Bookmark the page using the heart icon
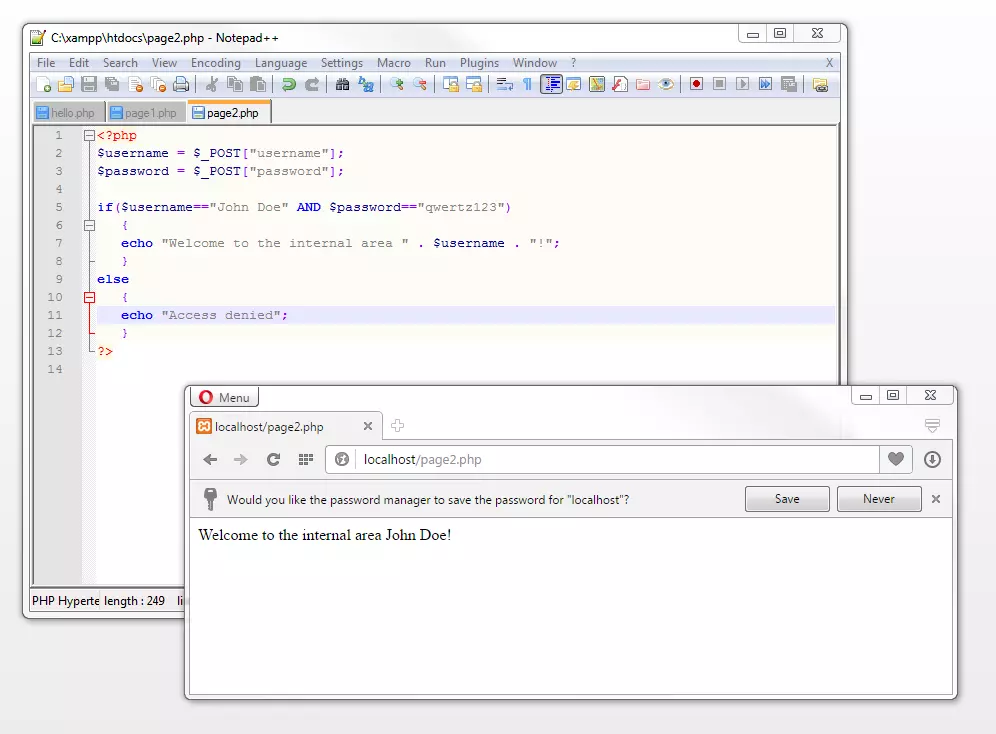The image size is (996, 734). [x=895, y=460]
